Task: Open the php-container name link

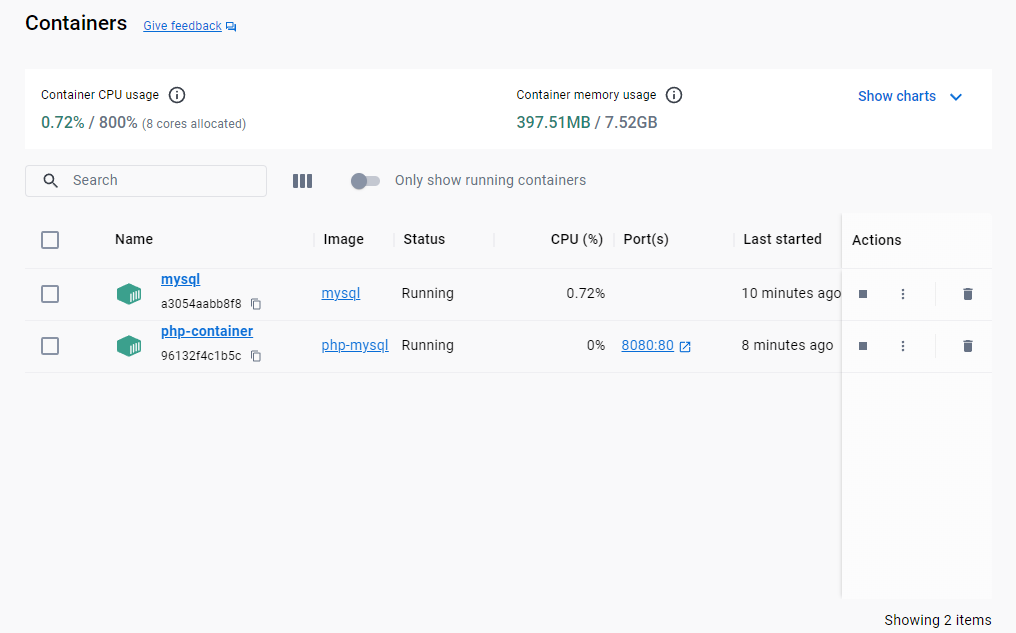Action: point(207,331)
